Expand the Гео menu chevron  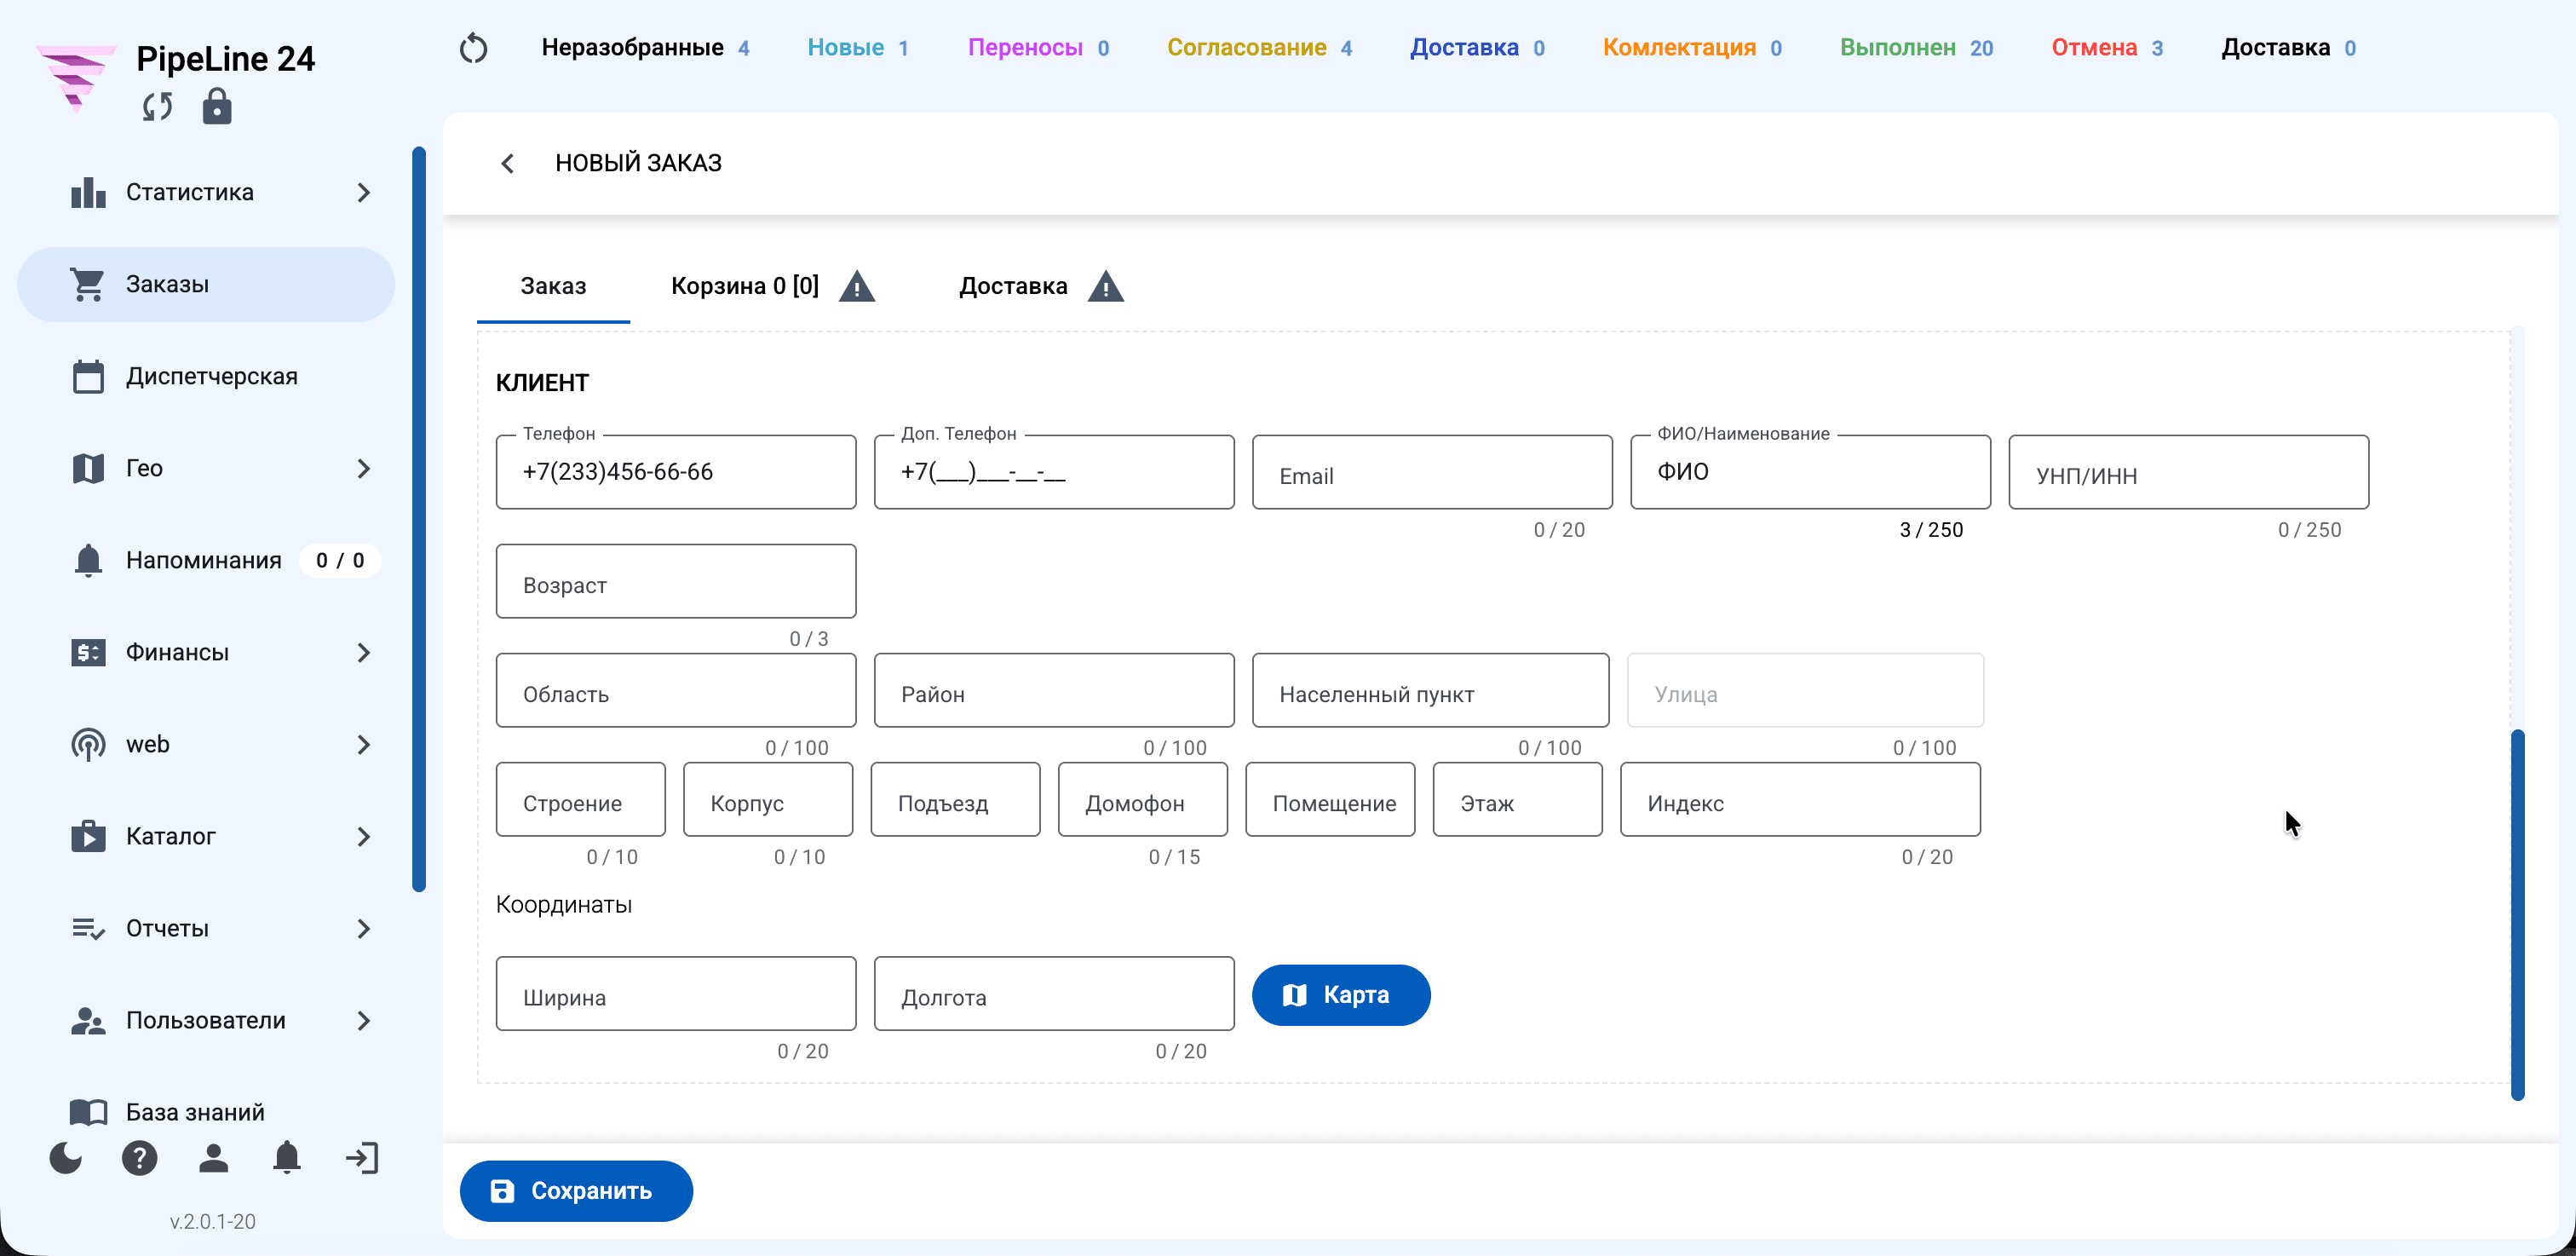(x=364, y=468)
